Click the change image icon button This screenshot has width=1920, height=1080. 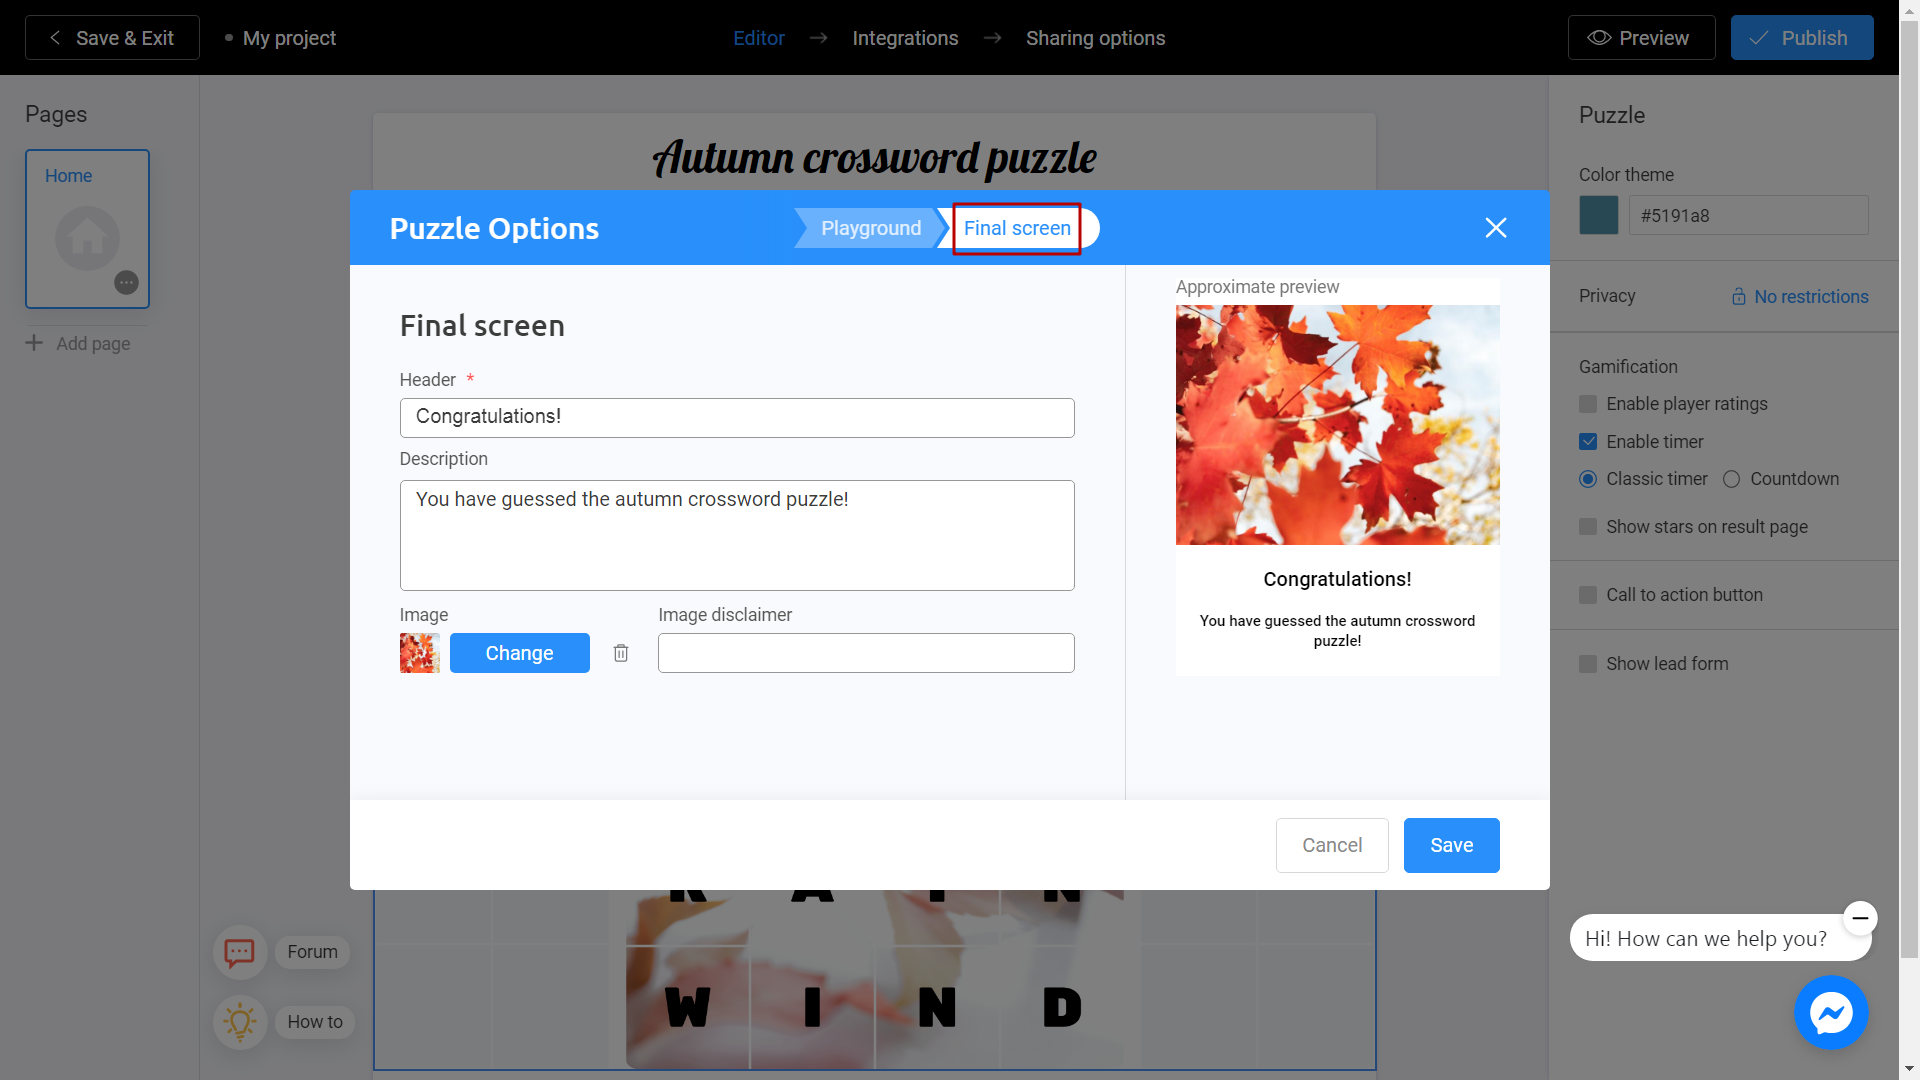tap(518, 651)
